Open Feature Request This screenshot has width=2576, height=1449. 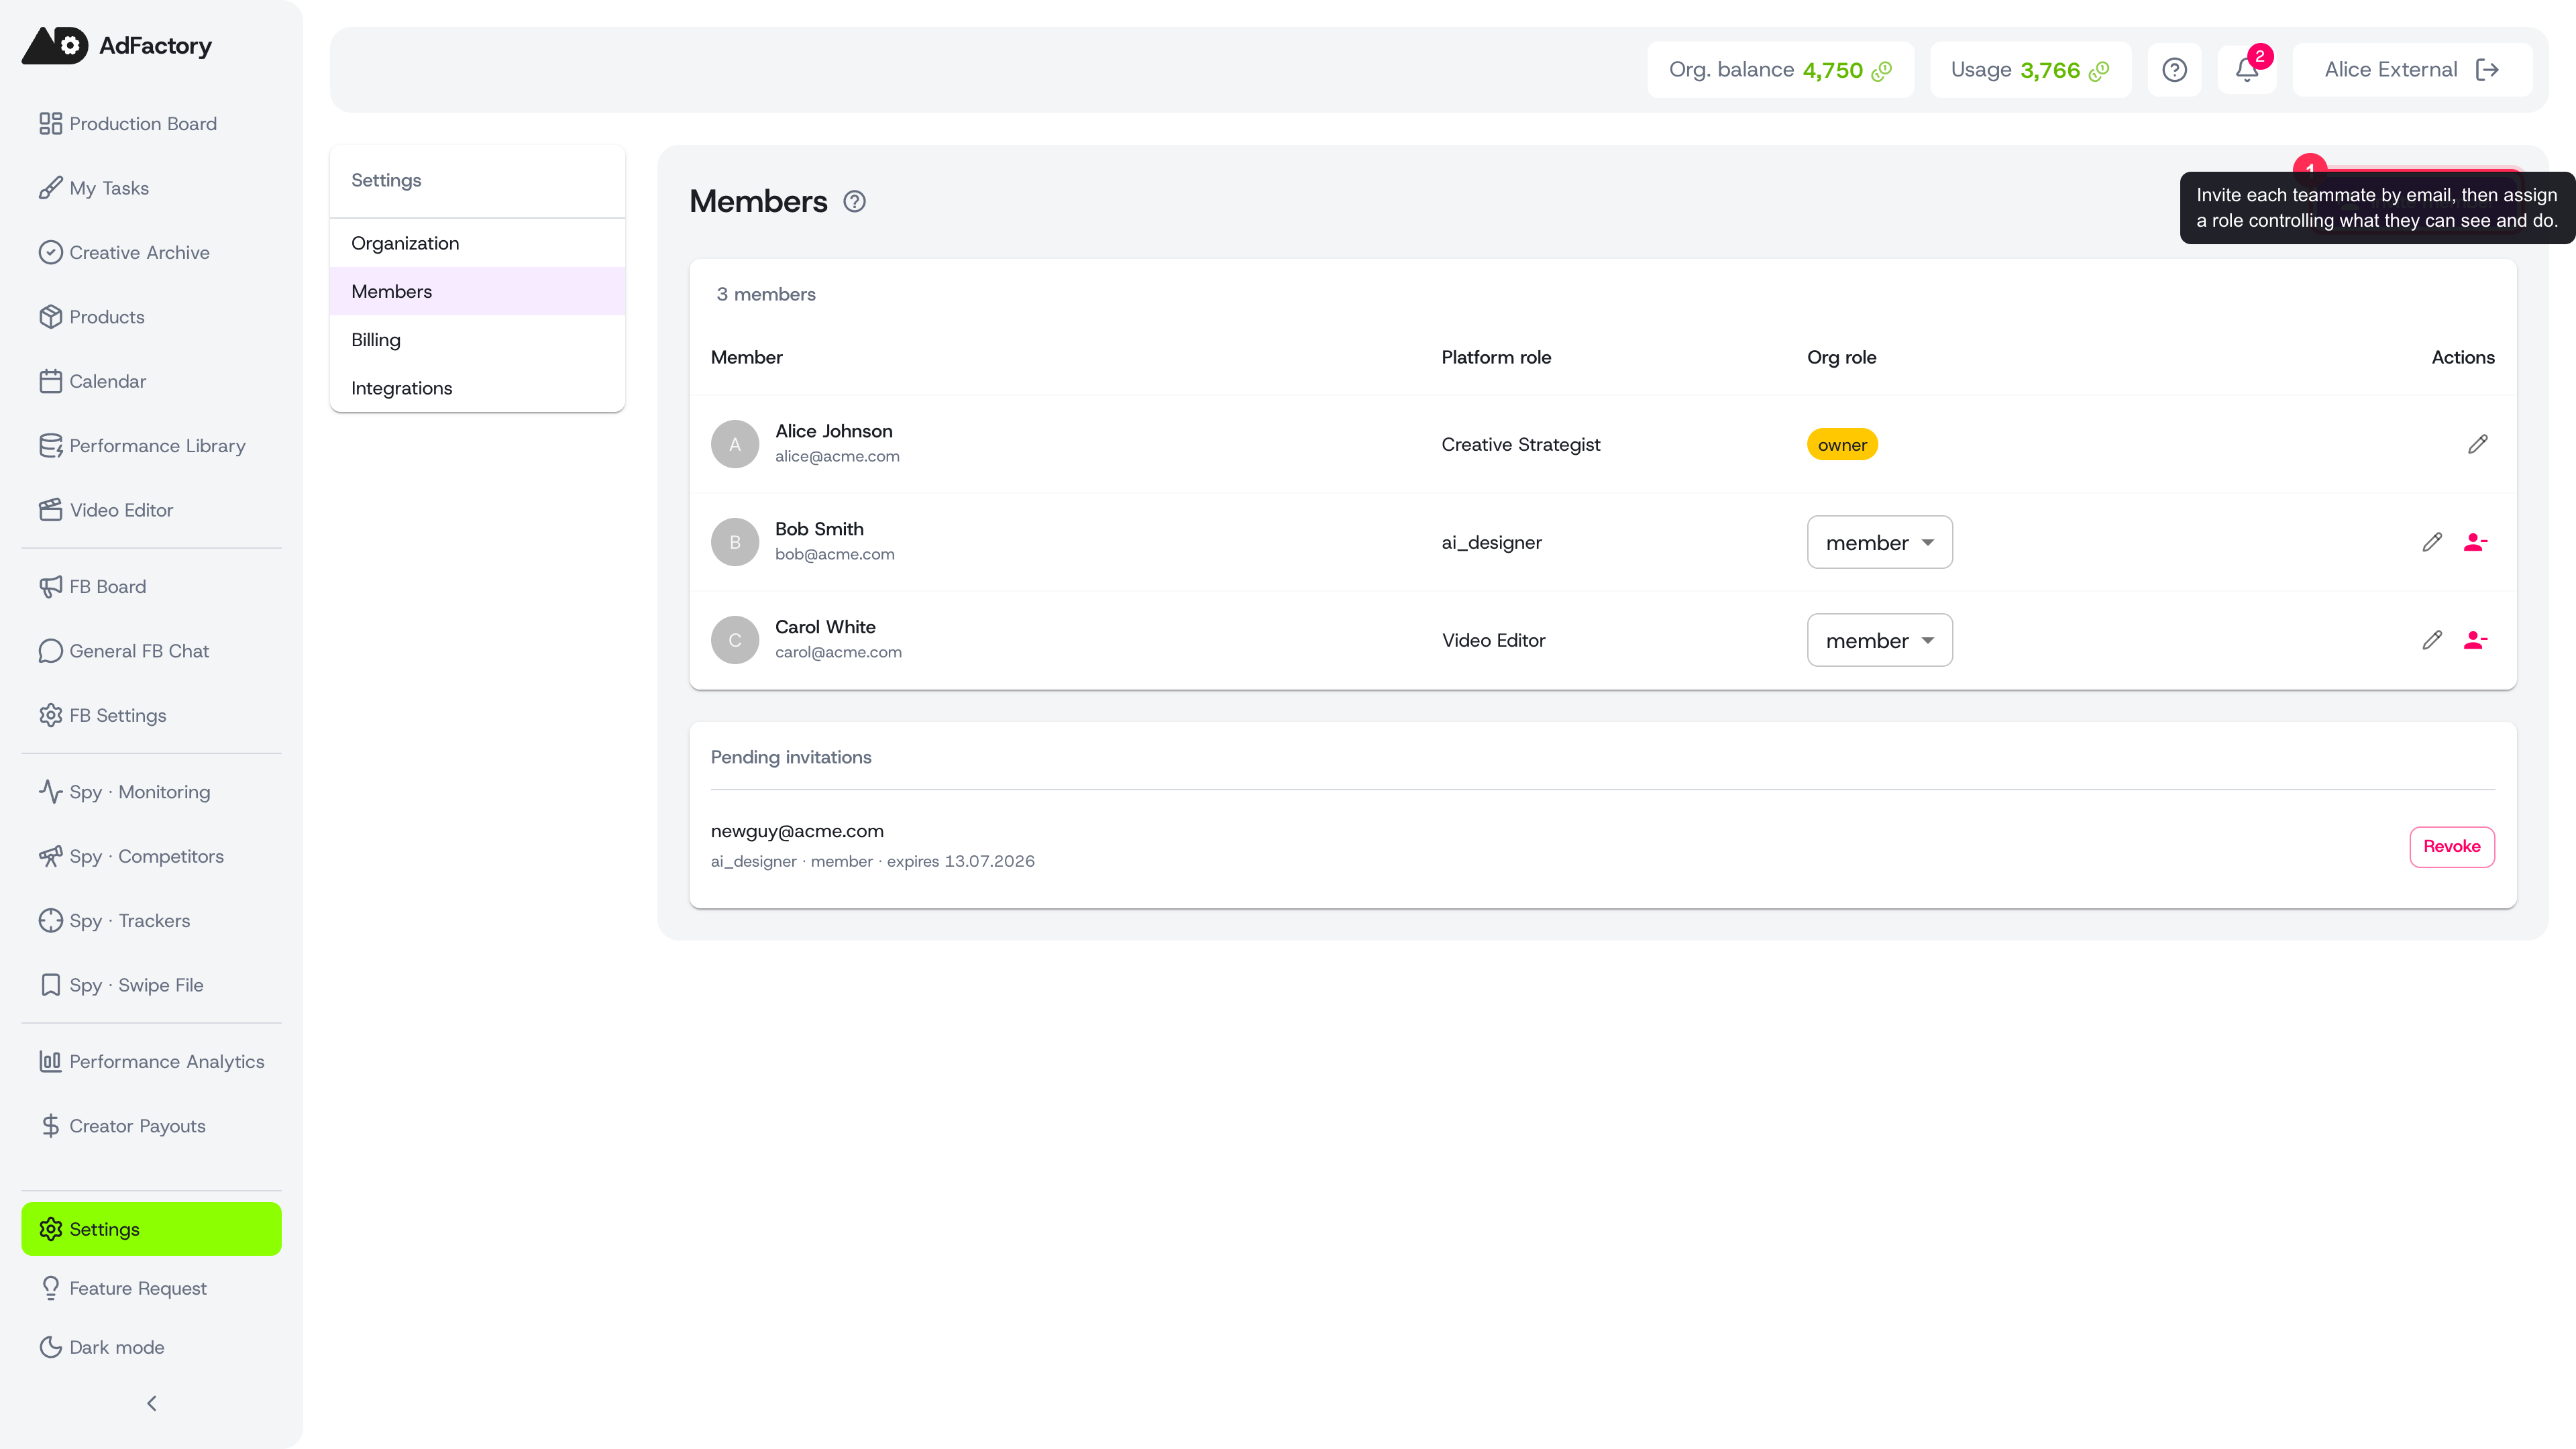[151, 1288]
